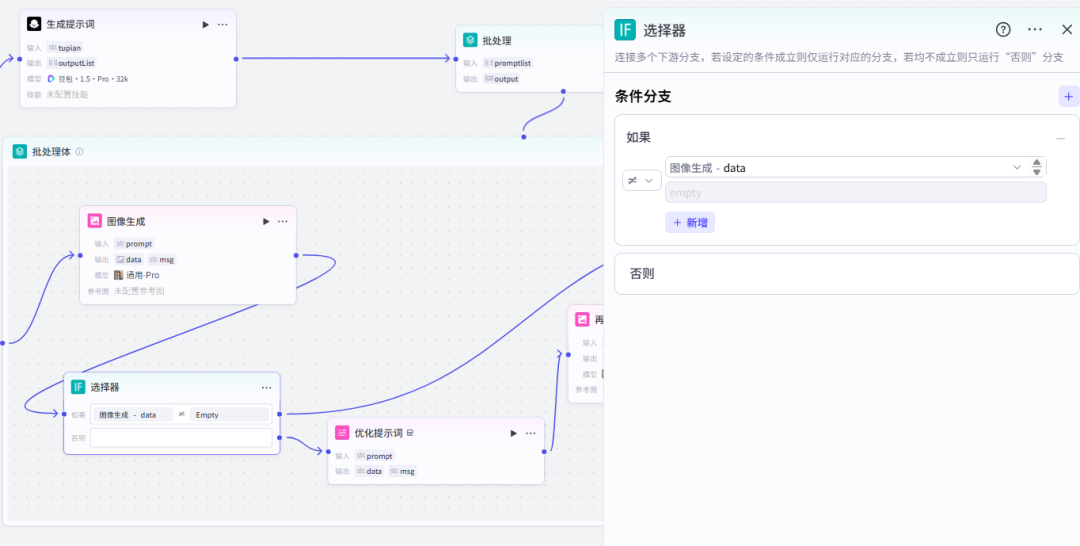This screenshot has height=546, width=1080.
Task: Click the 通用-Pro model label
Action: point(137,275)
